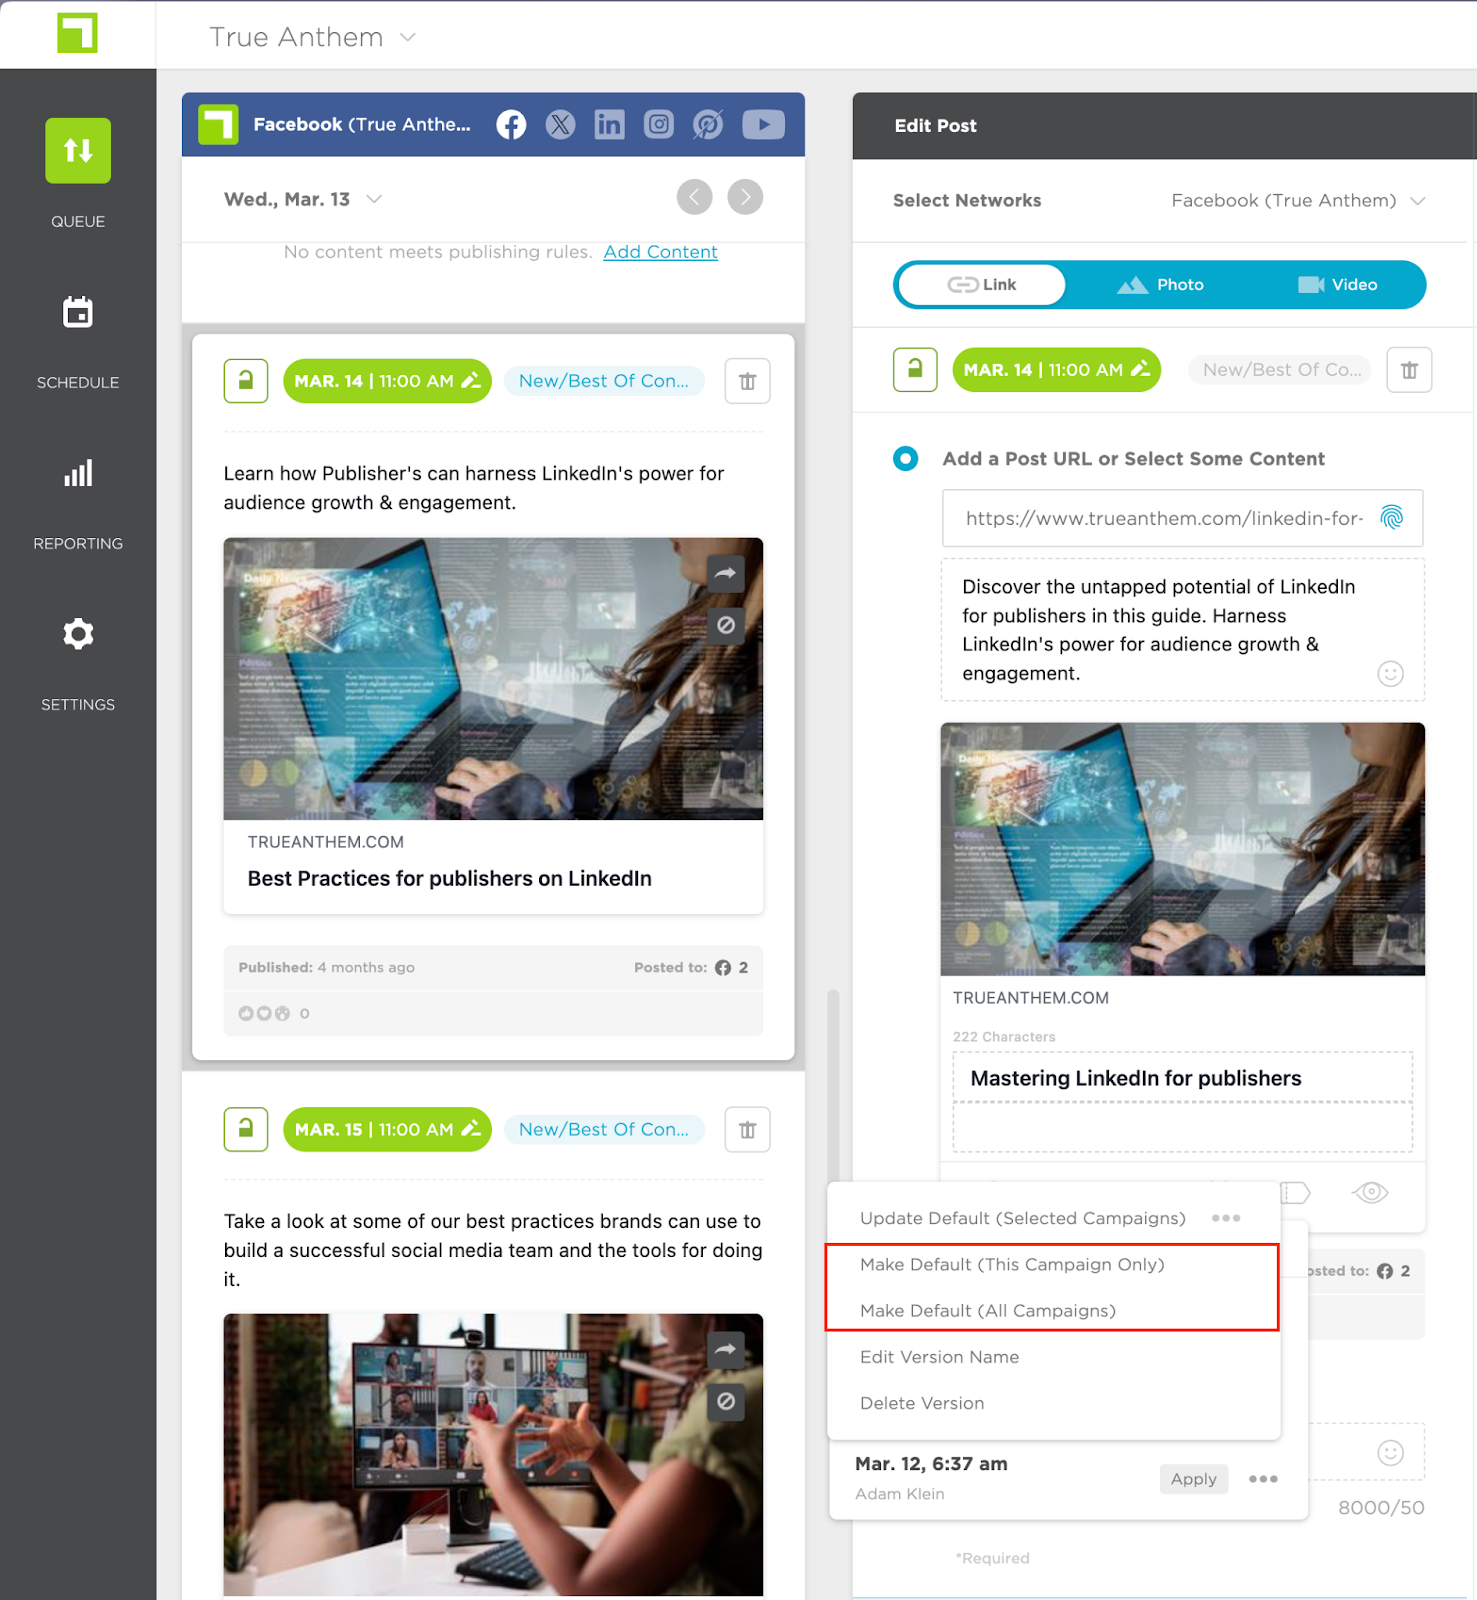Select the Instagram network icon

(658, 125)
